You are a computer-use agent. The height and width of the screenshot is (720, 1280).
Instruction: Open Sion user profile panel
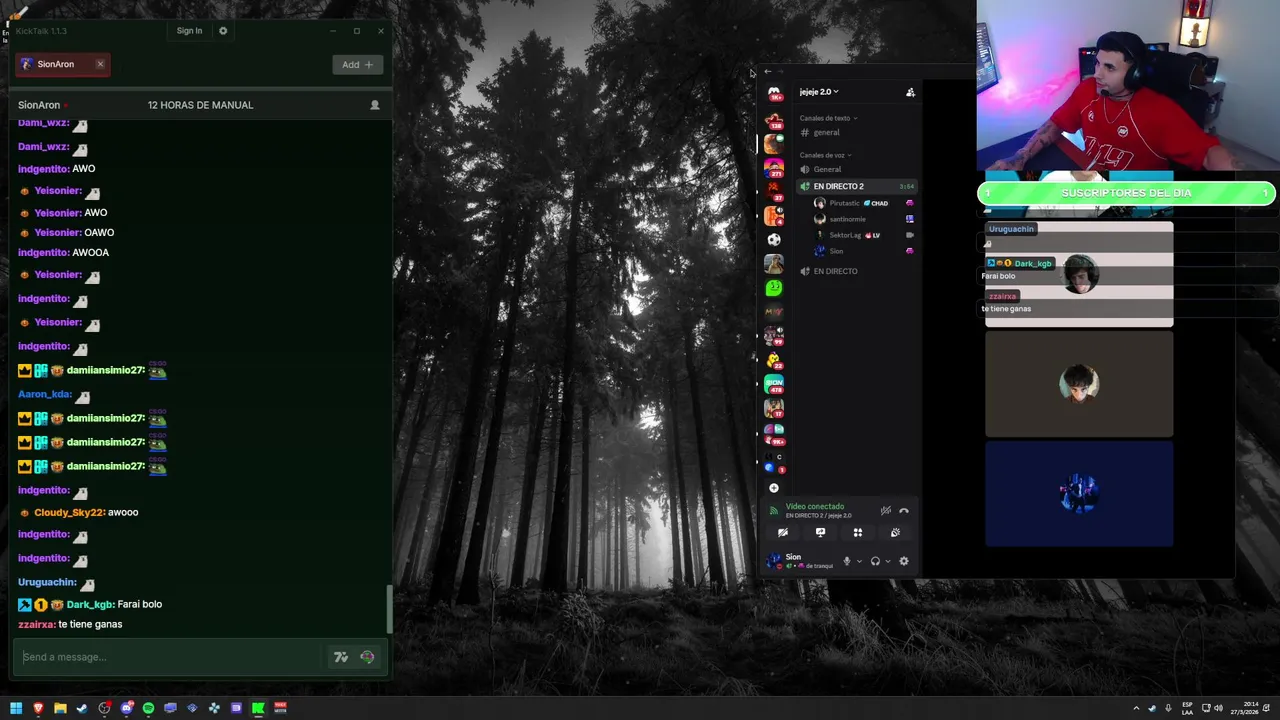click(x=800, y=562)
